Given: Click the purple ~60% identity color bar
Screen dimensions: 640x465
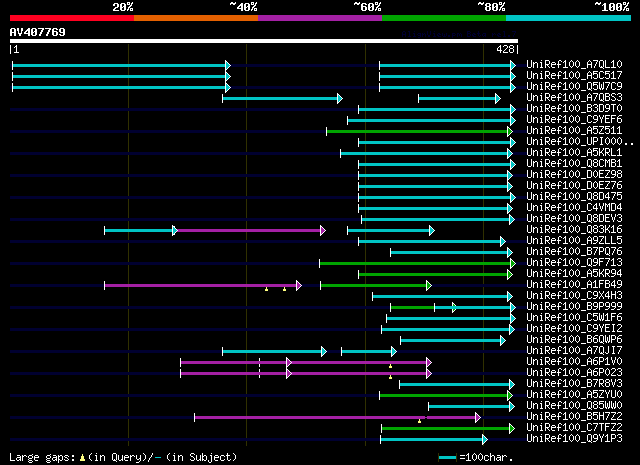Looking at the screenshot, I should tap(320, 18).
